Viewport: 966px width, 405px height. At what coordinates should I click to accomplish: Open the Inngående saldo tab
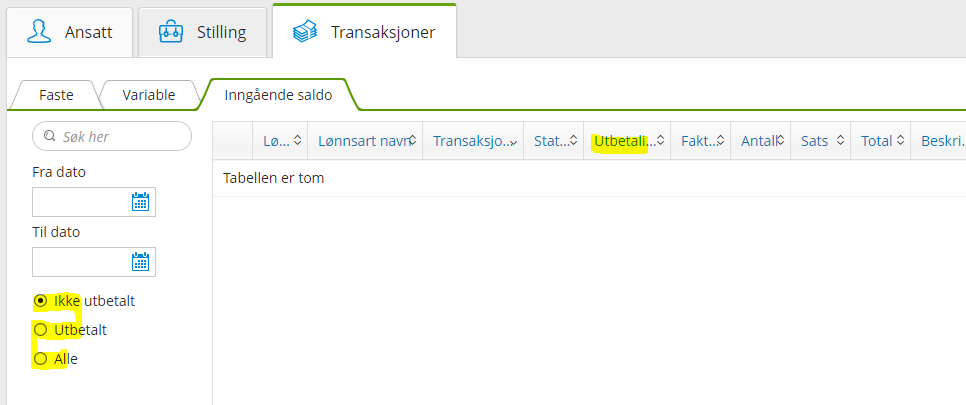pos(279,95)
